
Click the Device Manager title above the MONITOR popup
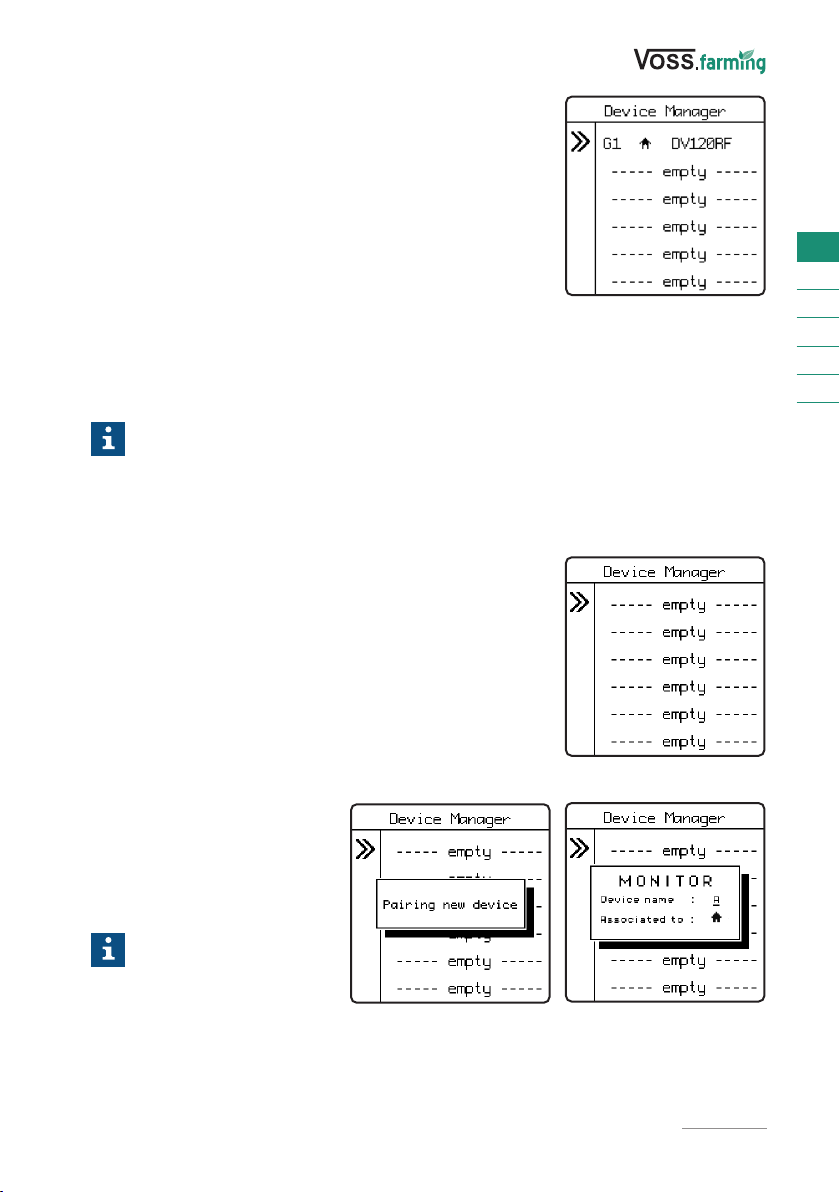tap(664, 818)
